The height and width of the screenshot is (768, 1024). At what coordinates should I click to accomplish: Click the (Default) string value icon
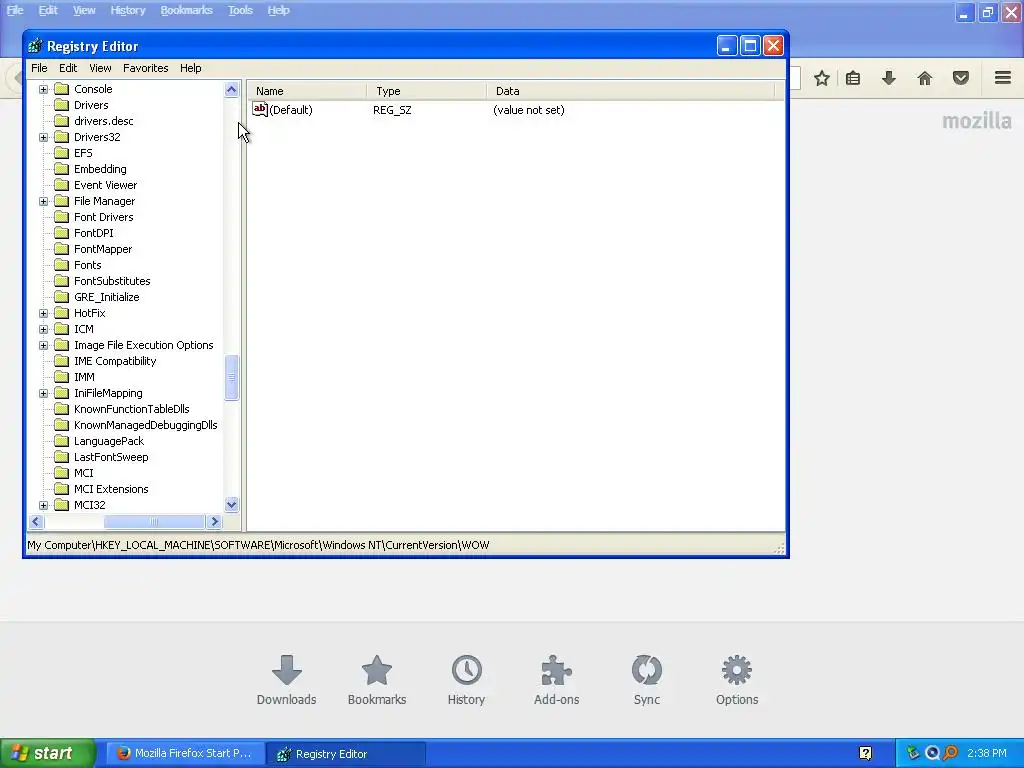click(x=260, y=109)
